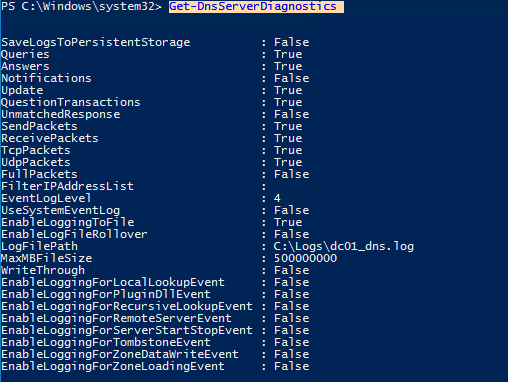The height and width of the screenshot is (382, 508).
Task: Click the True value for EnableLoggingToFile
Action: pos(288,222)
